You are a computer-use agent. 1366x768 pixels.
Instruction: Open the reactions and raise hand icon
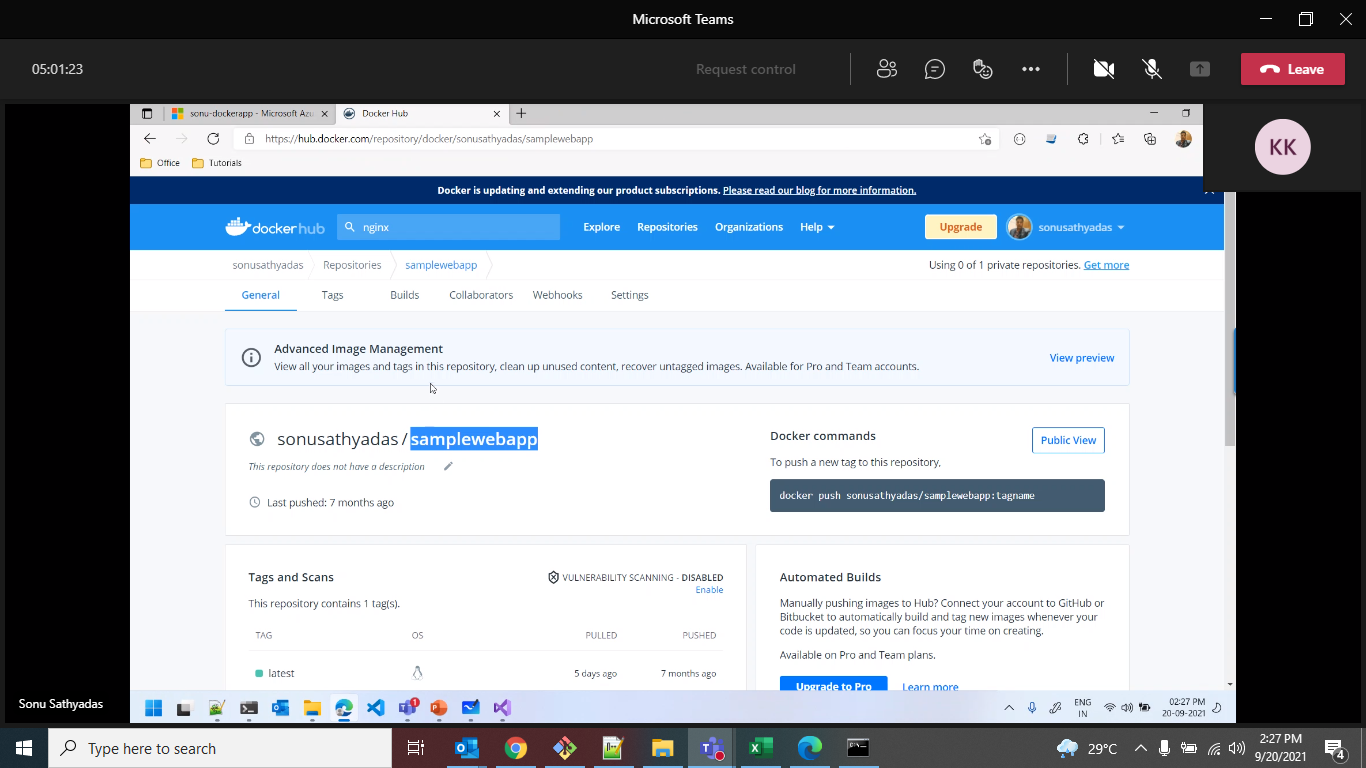(x=983, y=69)
